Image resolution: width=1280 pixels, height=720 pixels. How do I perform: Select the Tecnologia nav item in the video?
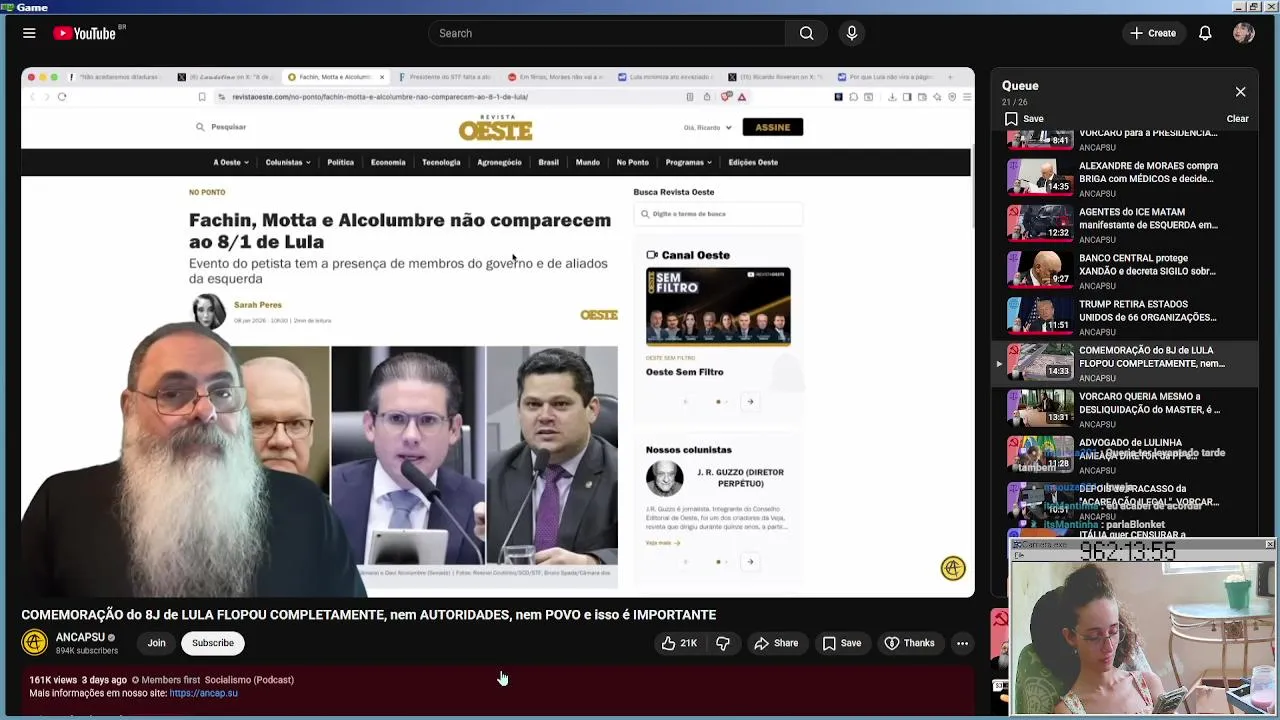point(441,162)
